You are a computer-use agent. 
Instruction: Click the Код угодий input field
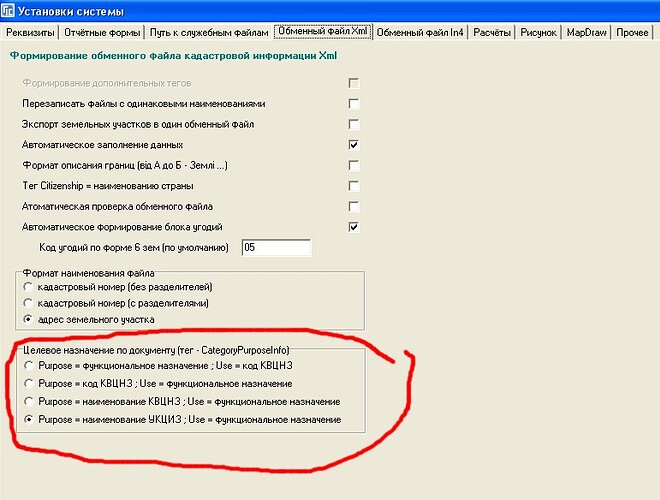pyautogui.click(x=277, y=247)
